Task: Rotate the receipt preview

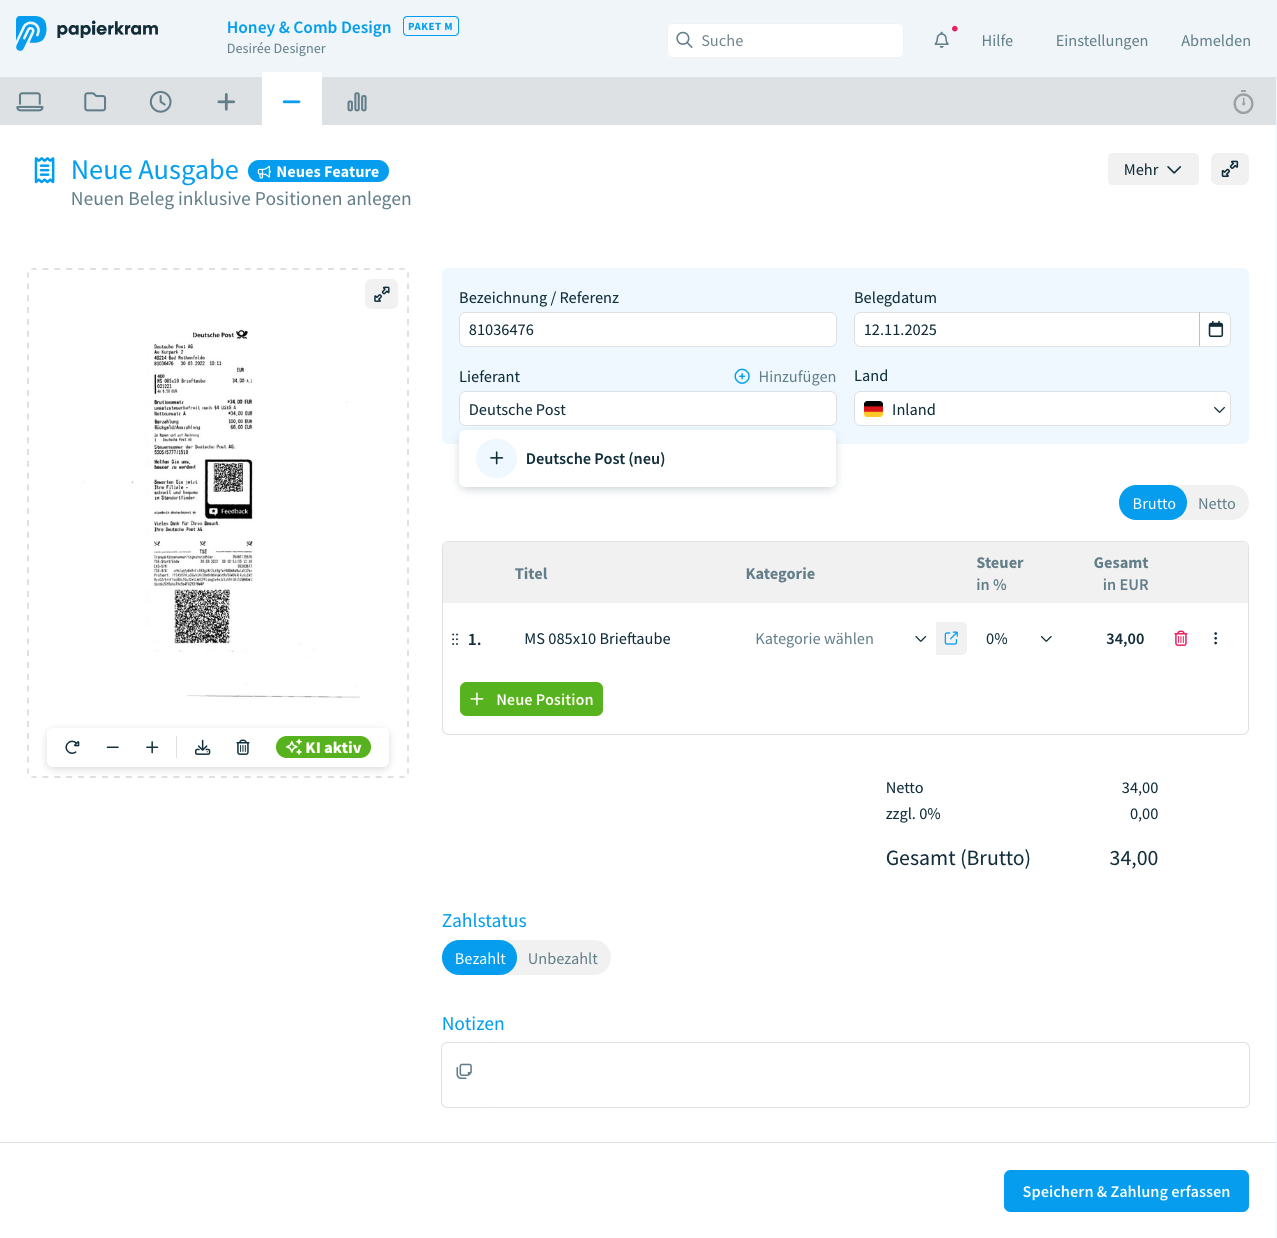Action: 71,747
